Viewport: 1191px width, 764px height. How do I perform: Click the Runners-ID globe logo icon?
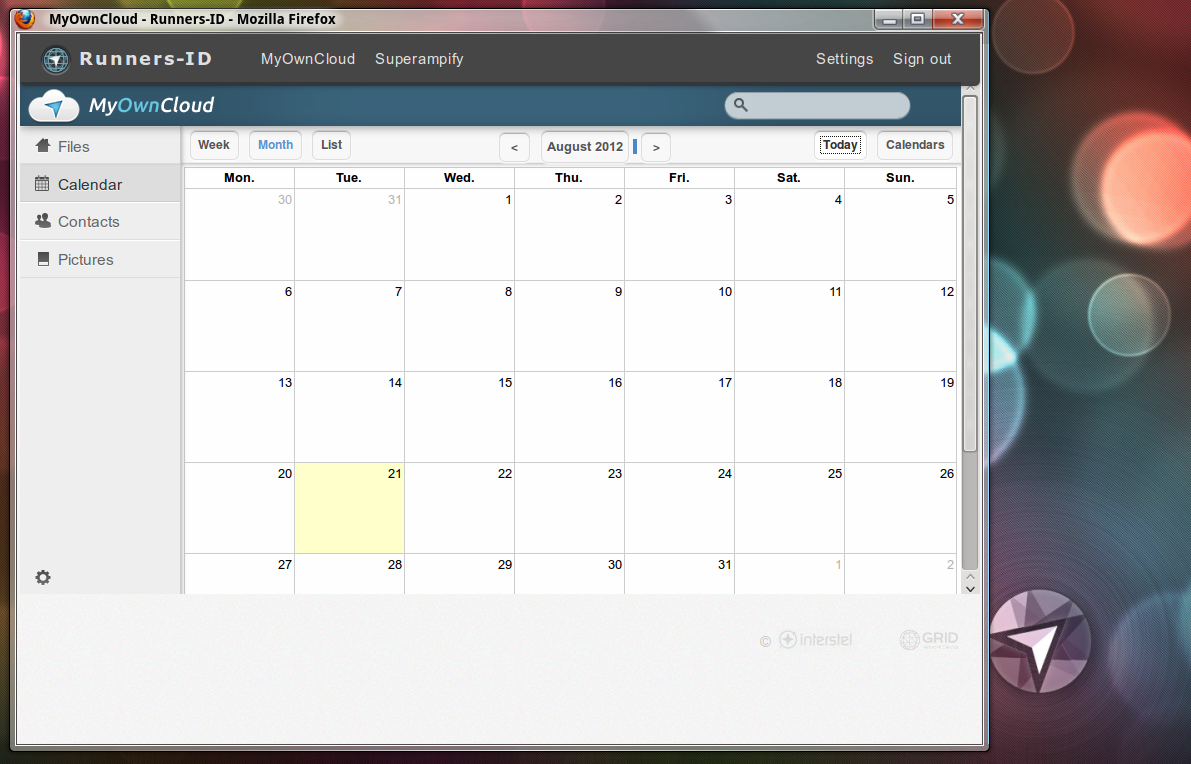[55, 59]
